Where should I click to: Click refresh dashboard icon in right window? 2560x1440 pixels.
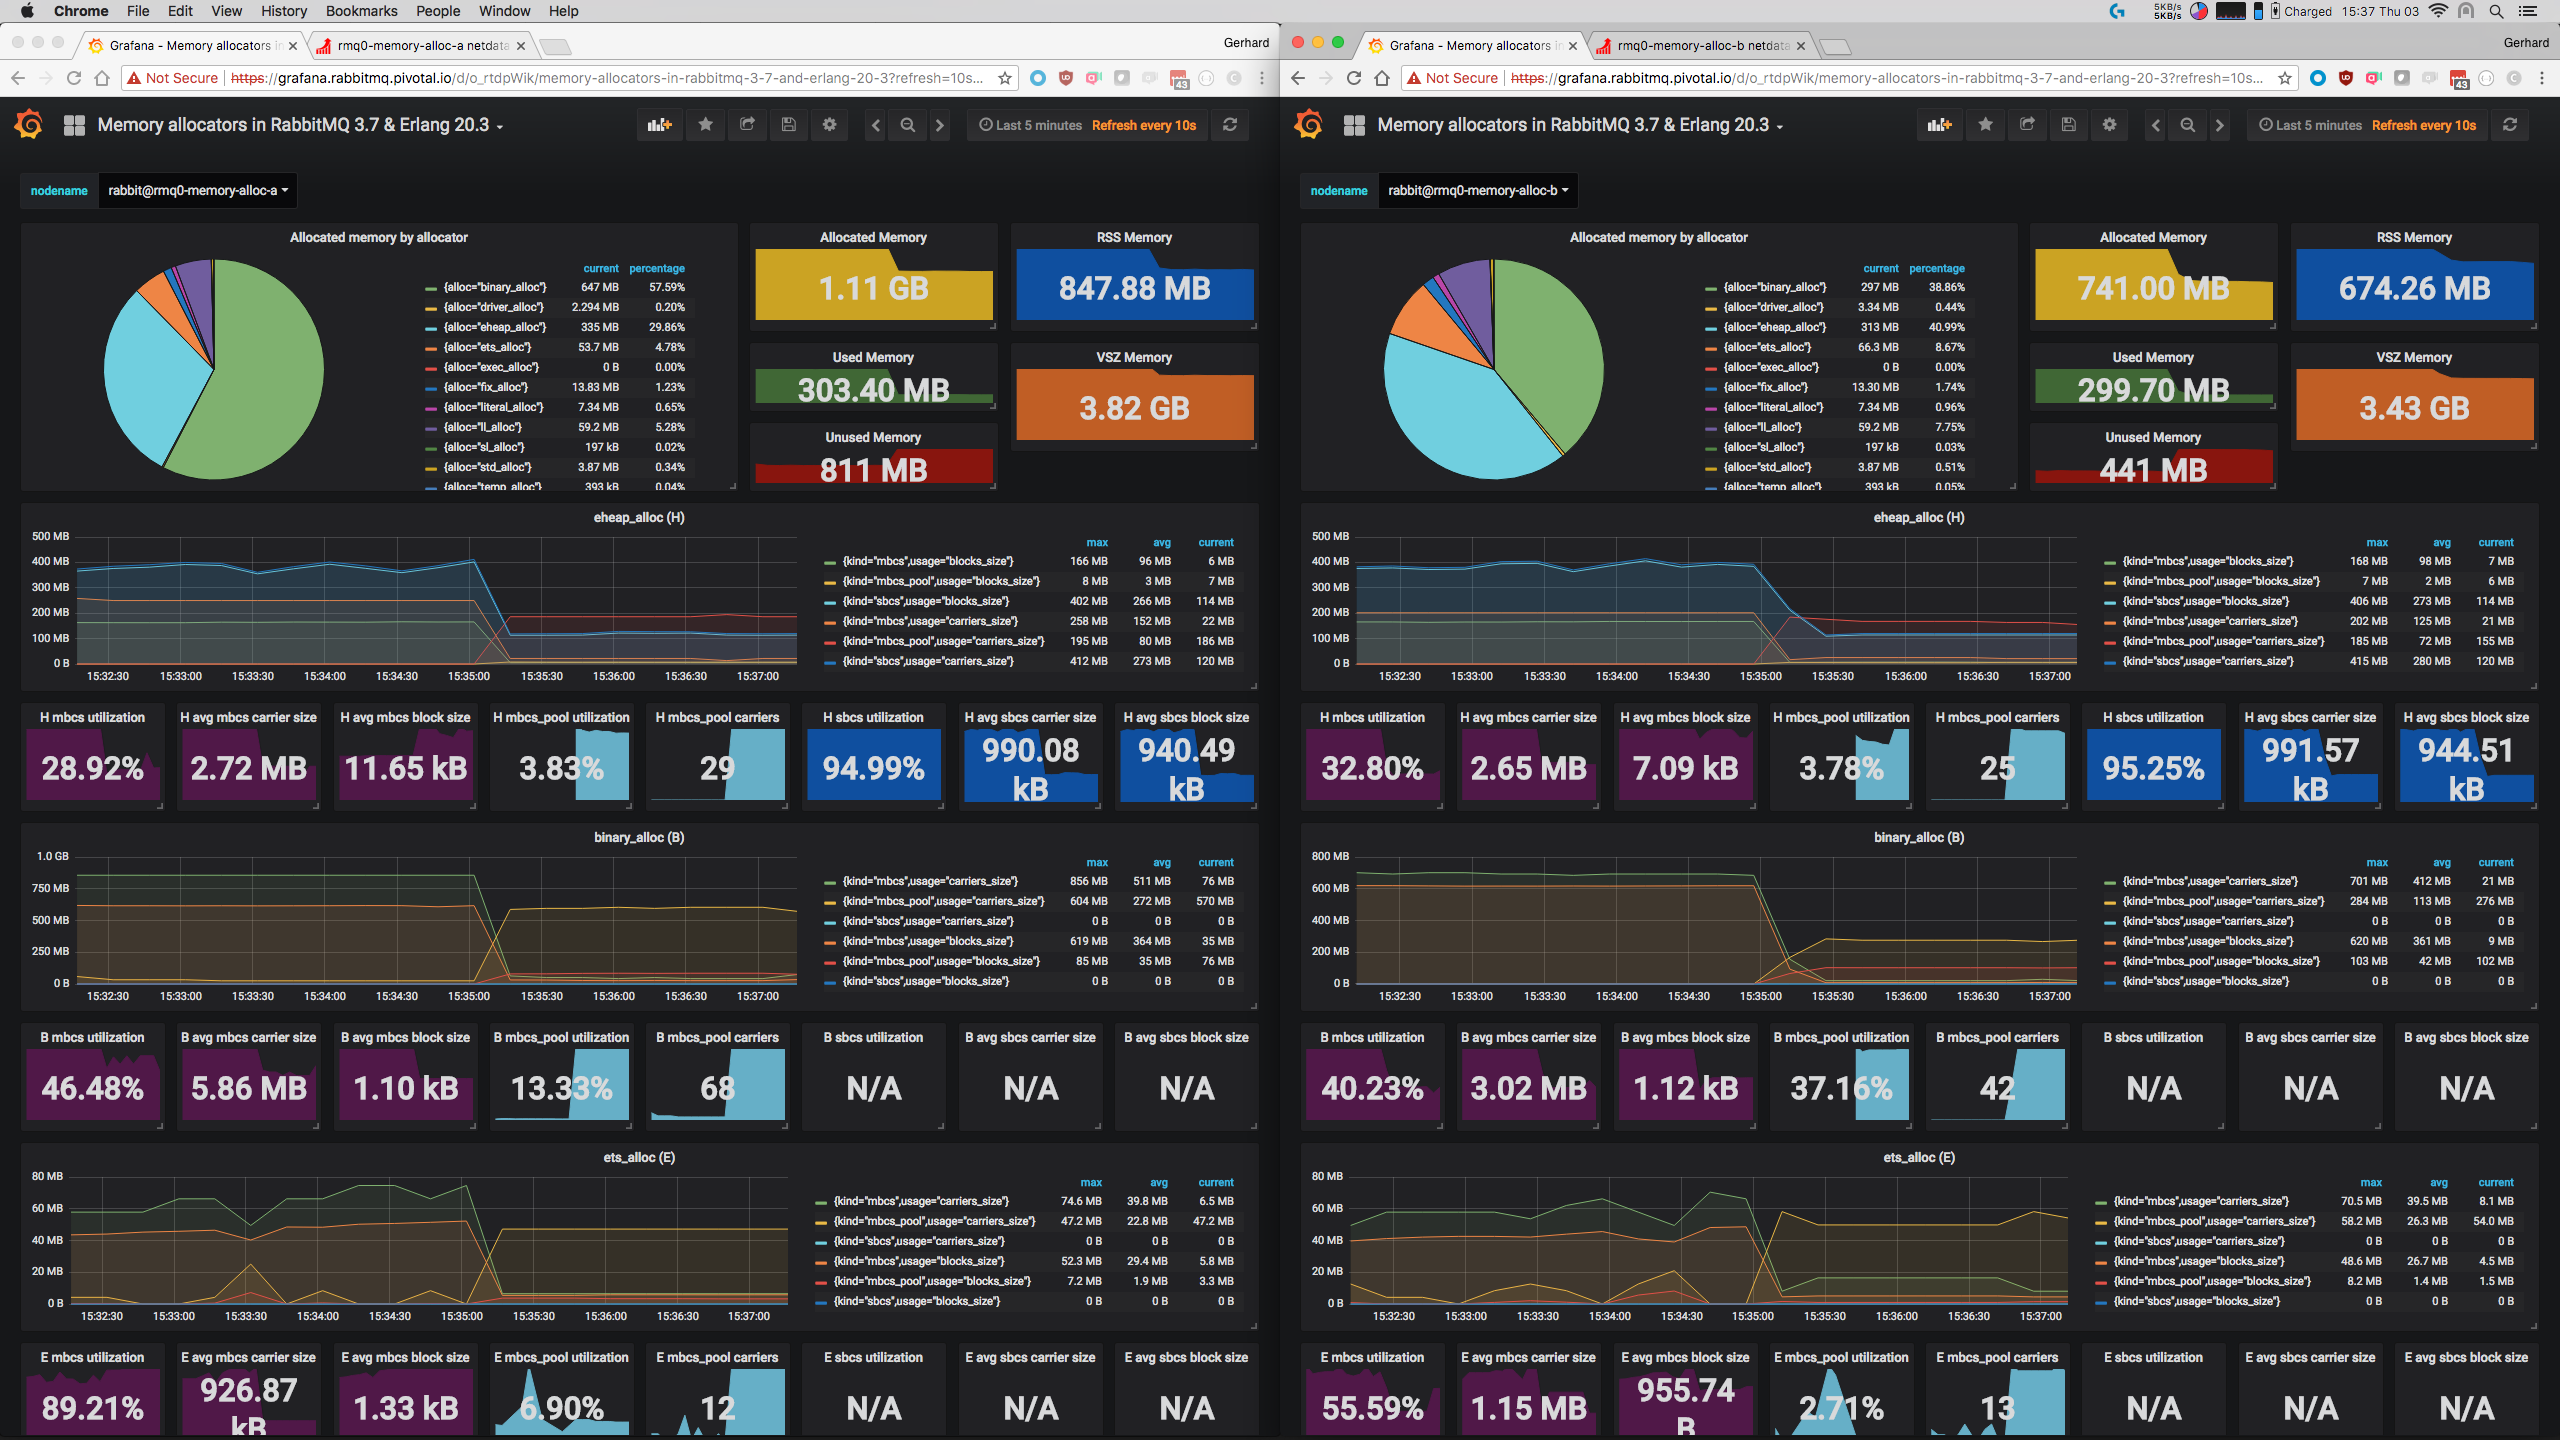tap(2510, 125)
